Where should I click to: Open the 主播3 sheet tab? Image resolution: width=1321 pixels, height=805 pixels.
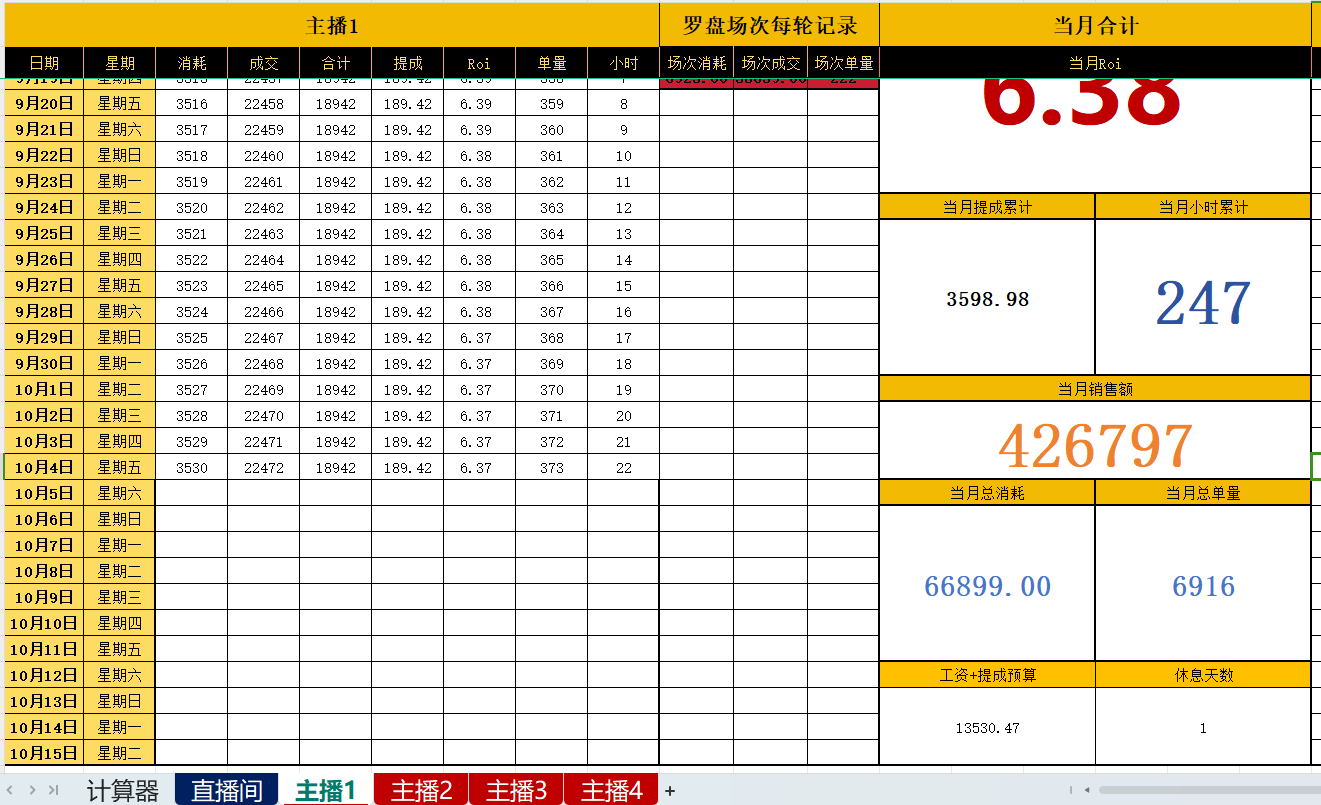click(516, 791)
